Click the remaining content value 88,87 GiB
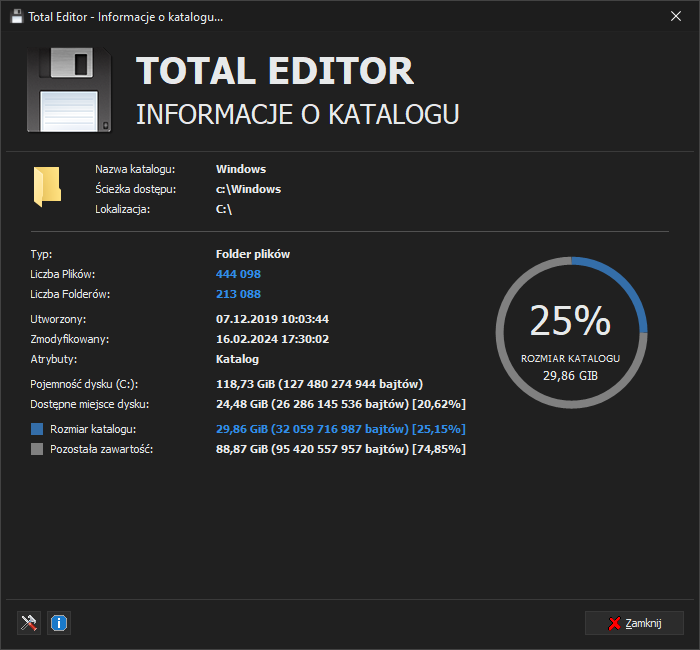This screenshot has width=700, height=650. [x=341, y=449]
